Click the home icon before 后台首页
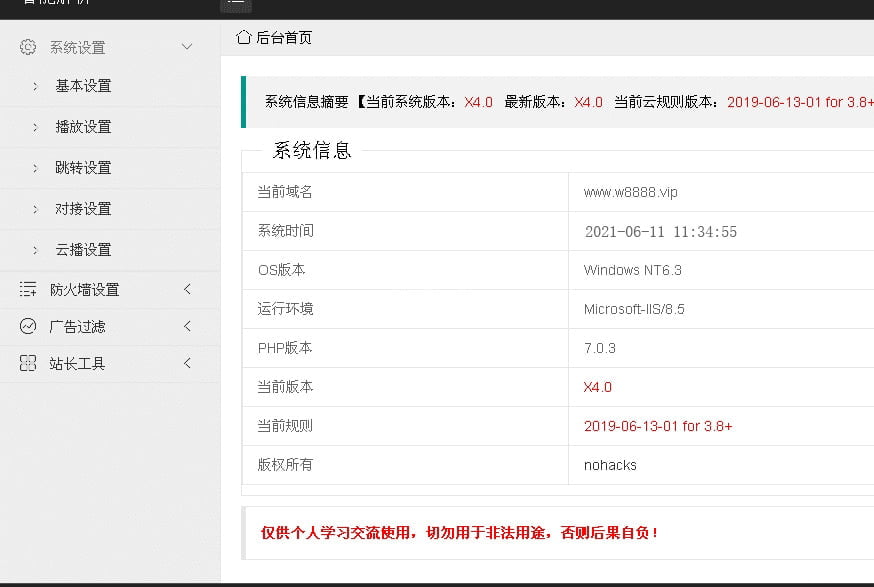 243,37
